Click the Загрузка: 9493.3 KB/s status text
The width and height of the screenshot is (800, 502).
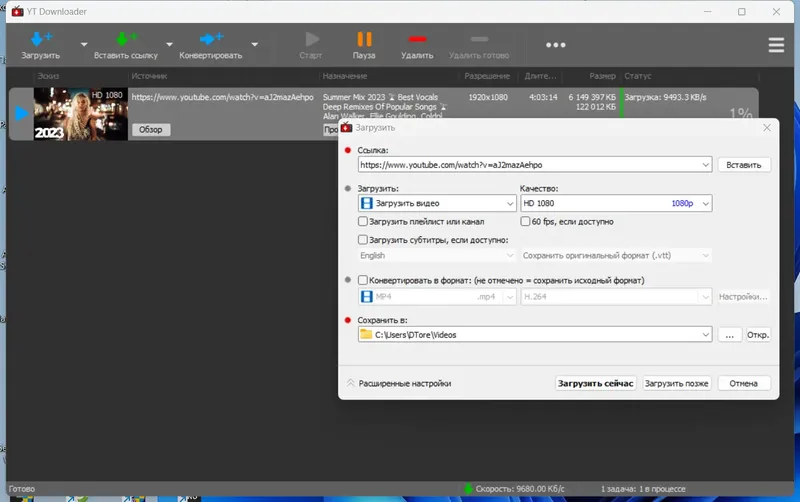[x=665, y=97]
